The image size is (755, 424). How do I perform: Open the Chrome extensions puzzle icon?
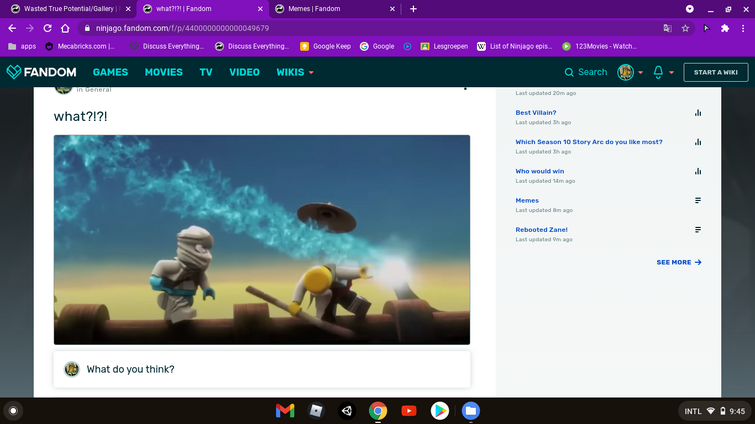pos(725,28)
